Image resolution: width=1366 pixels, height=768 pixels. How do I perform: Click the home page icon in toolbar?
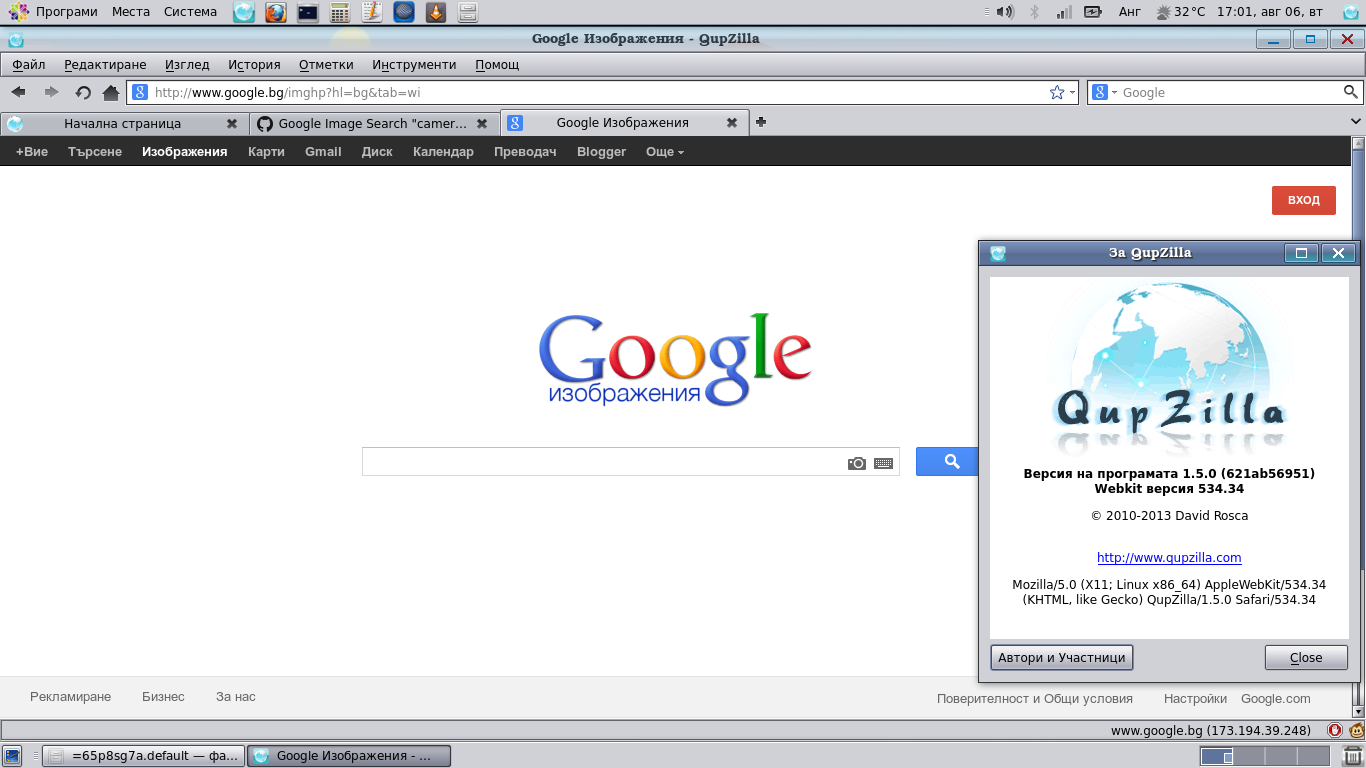tap(110, 92)
